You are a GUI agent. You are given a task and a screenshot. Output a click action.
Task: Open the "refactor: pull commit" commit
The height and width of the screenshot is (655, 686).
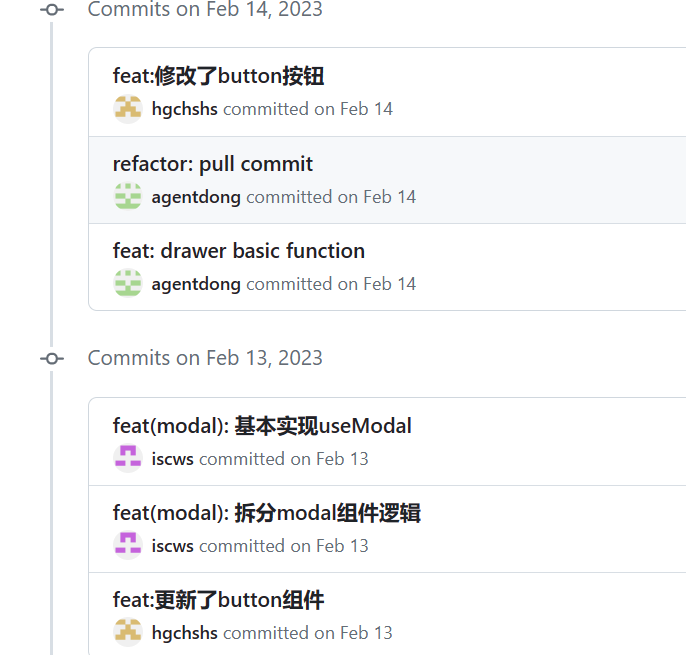click(x=212, y=164)
